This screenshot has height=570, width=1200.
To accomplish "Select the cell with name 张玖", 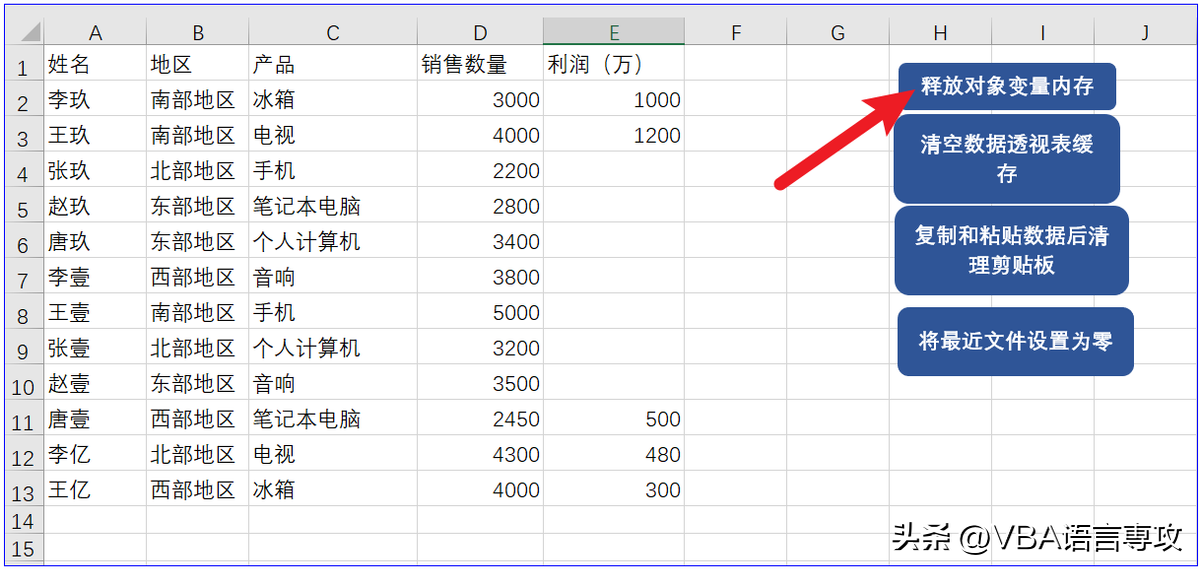I will 95,171.
